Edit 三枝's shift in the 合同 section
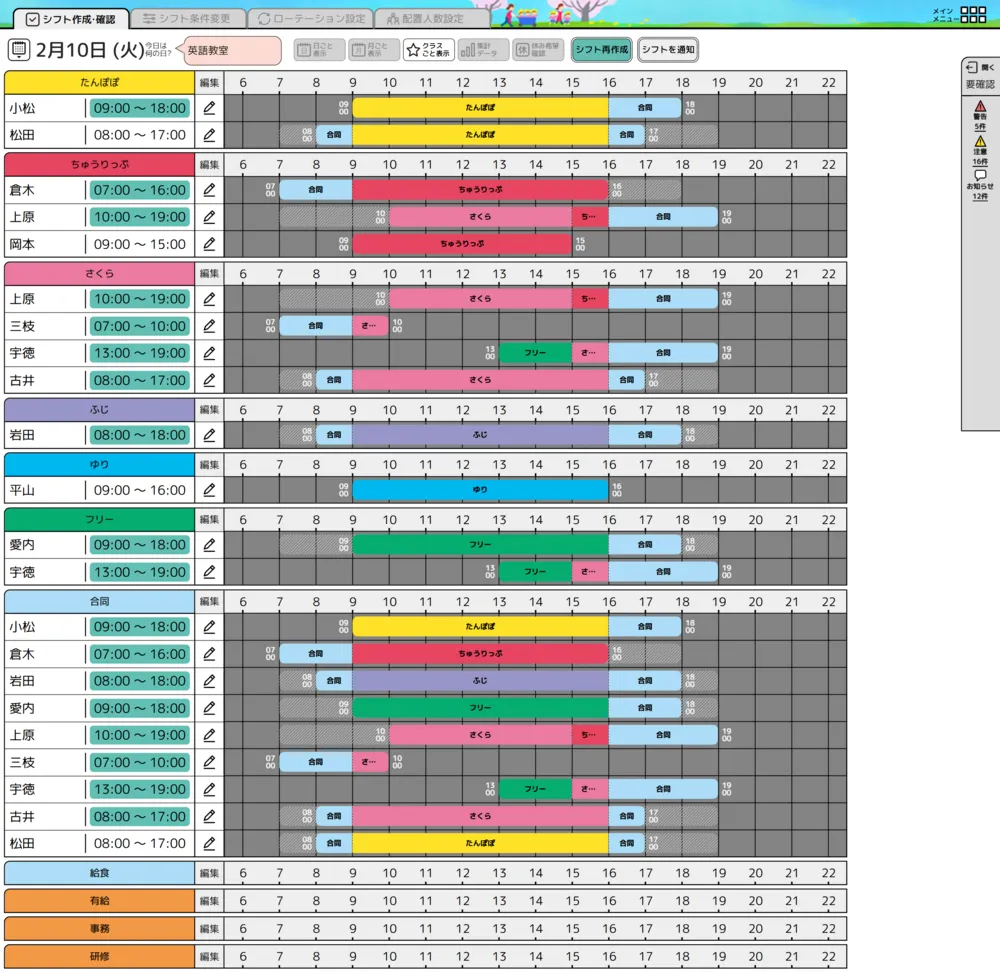 pyautogui.click(x=209, y=762)
